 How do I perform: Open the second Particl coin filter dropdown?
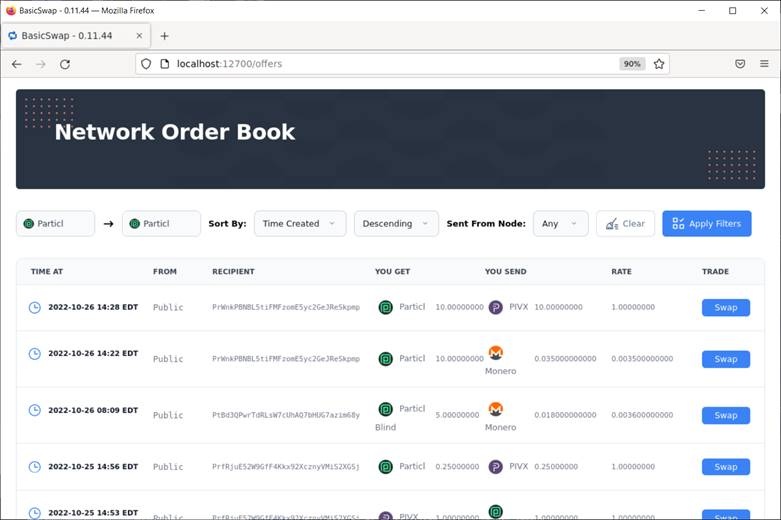(x=161, y=224)
